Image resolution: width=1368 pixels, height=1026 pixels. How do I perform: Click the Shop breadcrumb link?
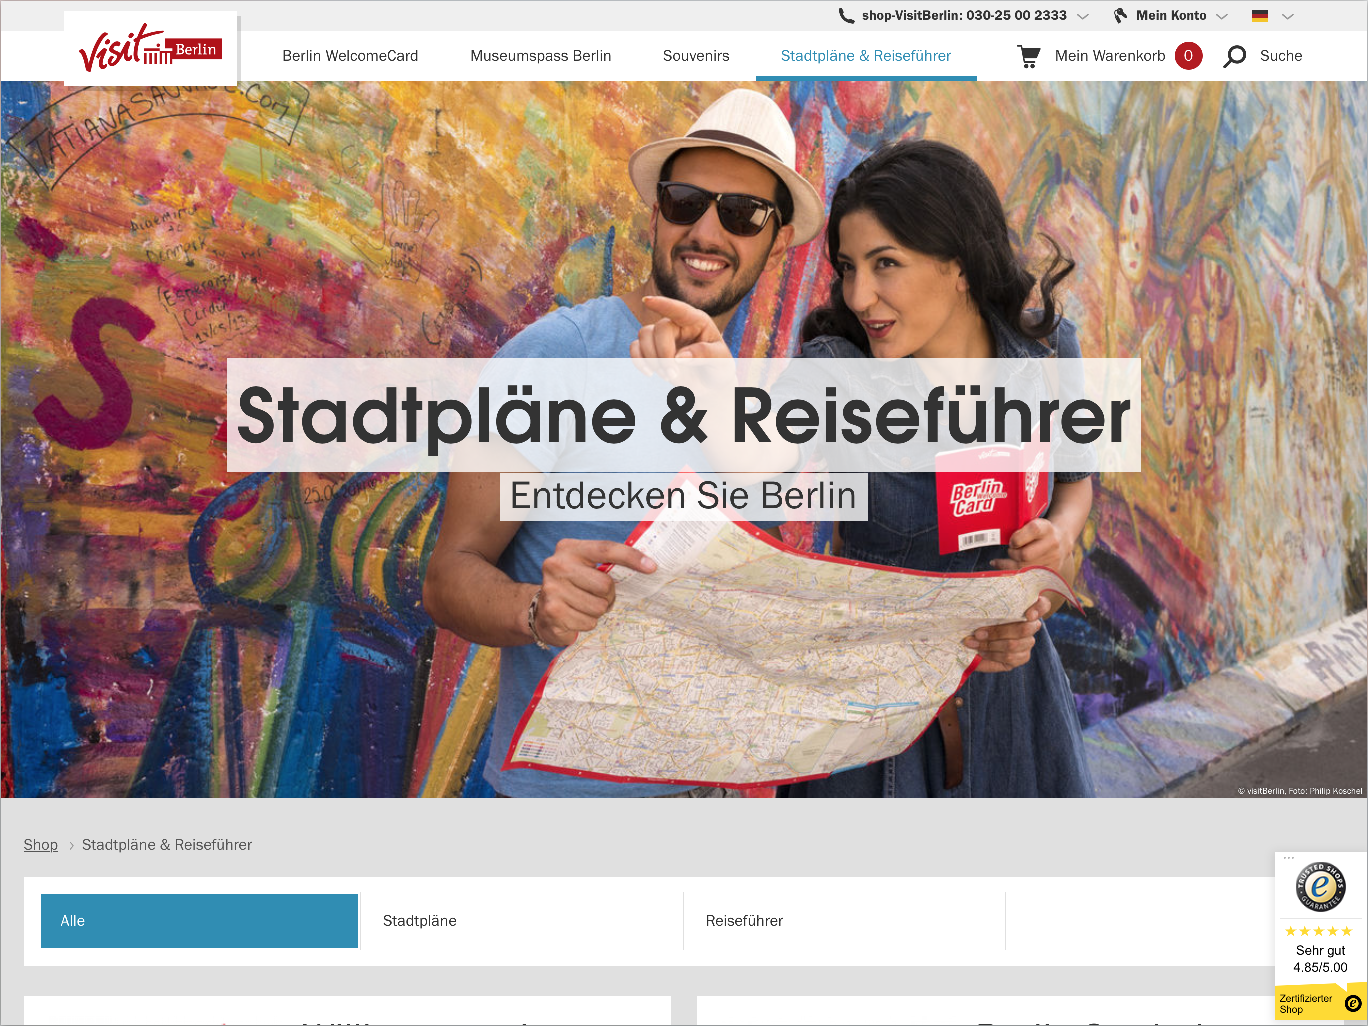click(41, 845)
